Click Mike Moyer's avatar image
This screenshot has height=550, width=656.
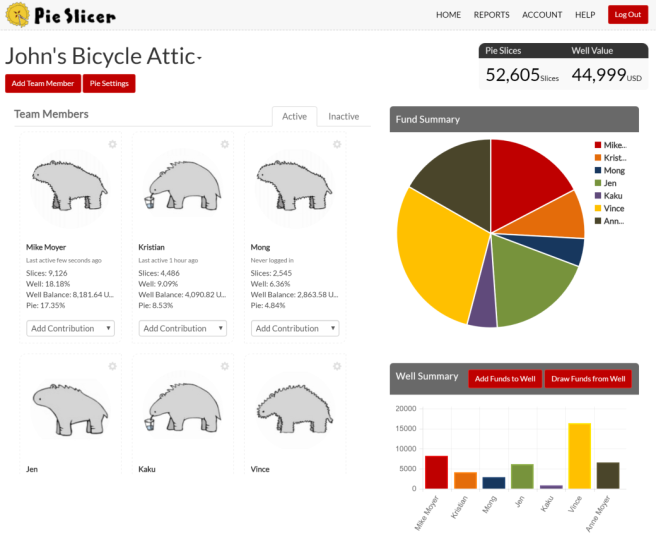tap(68, 186)
